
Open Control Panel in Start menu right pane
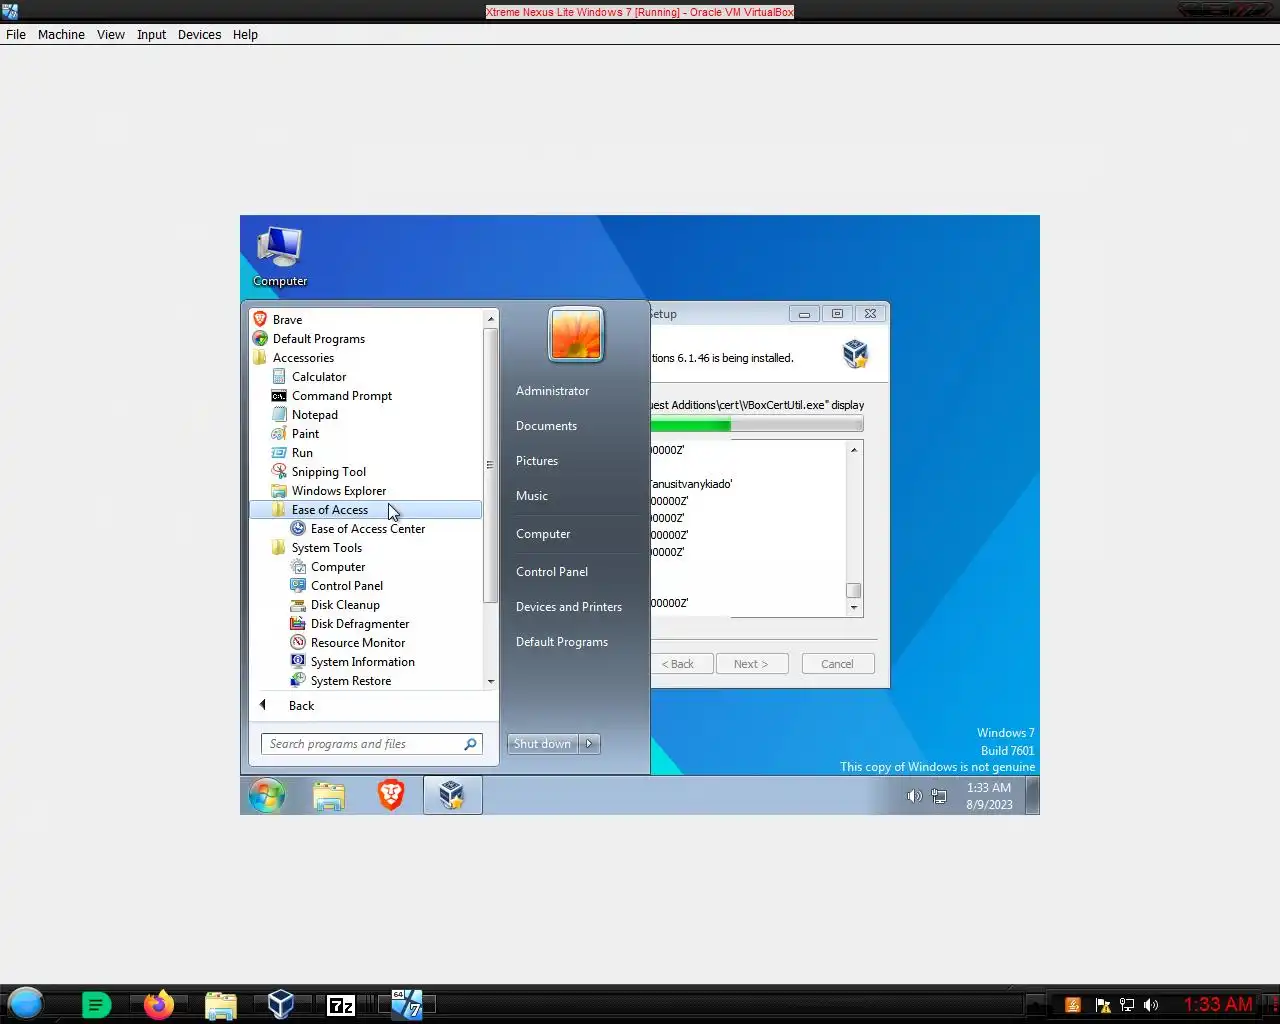pyautogui.click(x=552, y=572)
